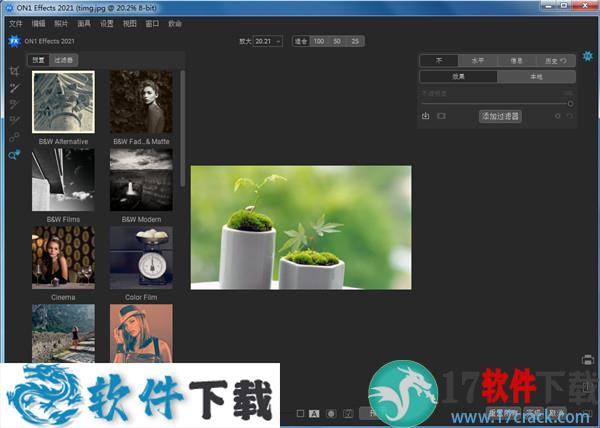
Task: Toggle the 'A' text preview button
Action: point(314,413)
